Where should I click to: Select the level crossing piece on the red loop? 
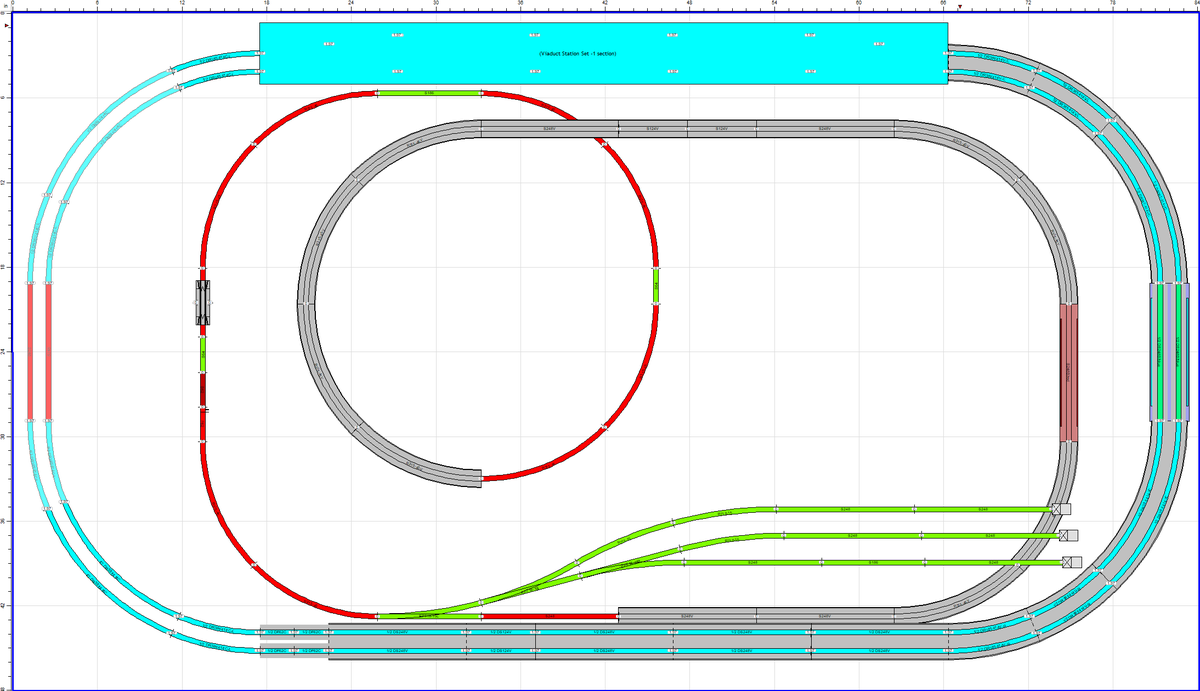click(x=203, y=302)
